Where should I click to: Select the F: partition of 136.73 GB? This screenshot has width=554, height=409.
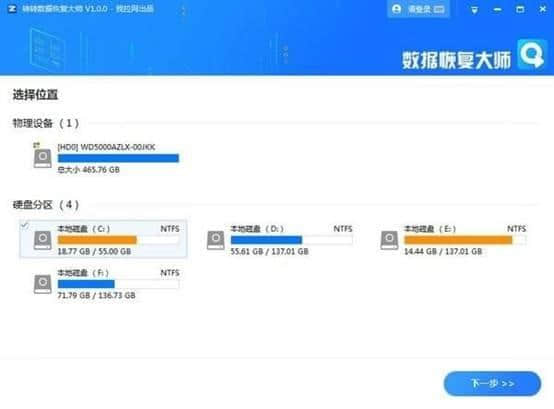(106, 284)
